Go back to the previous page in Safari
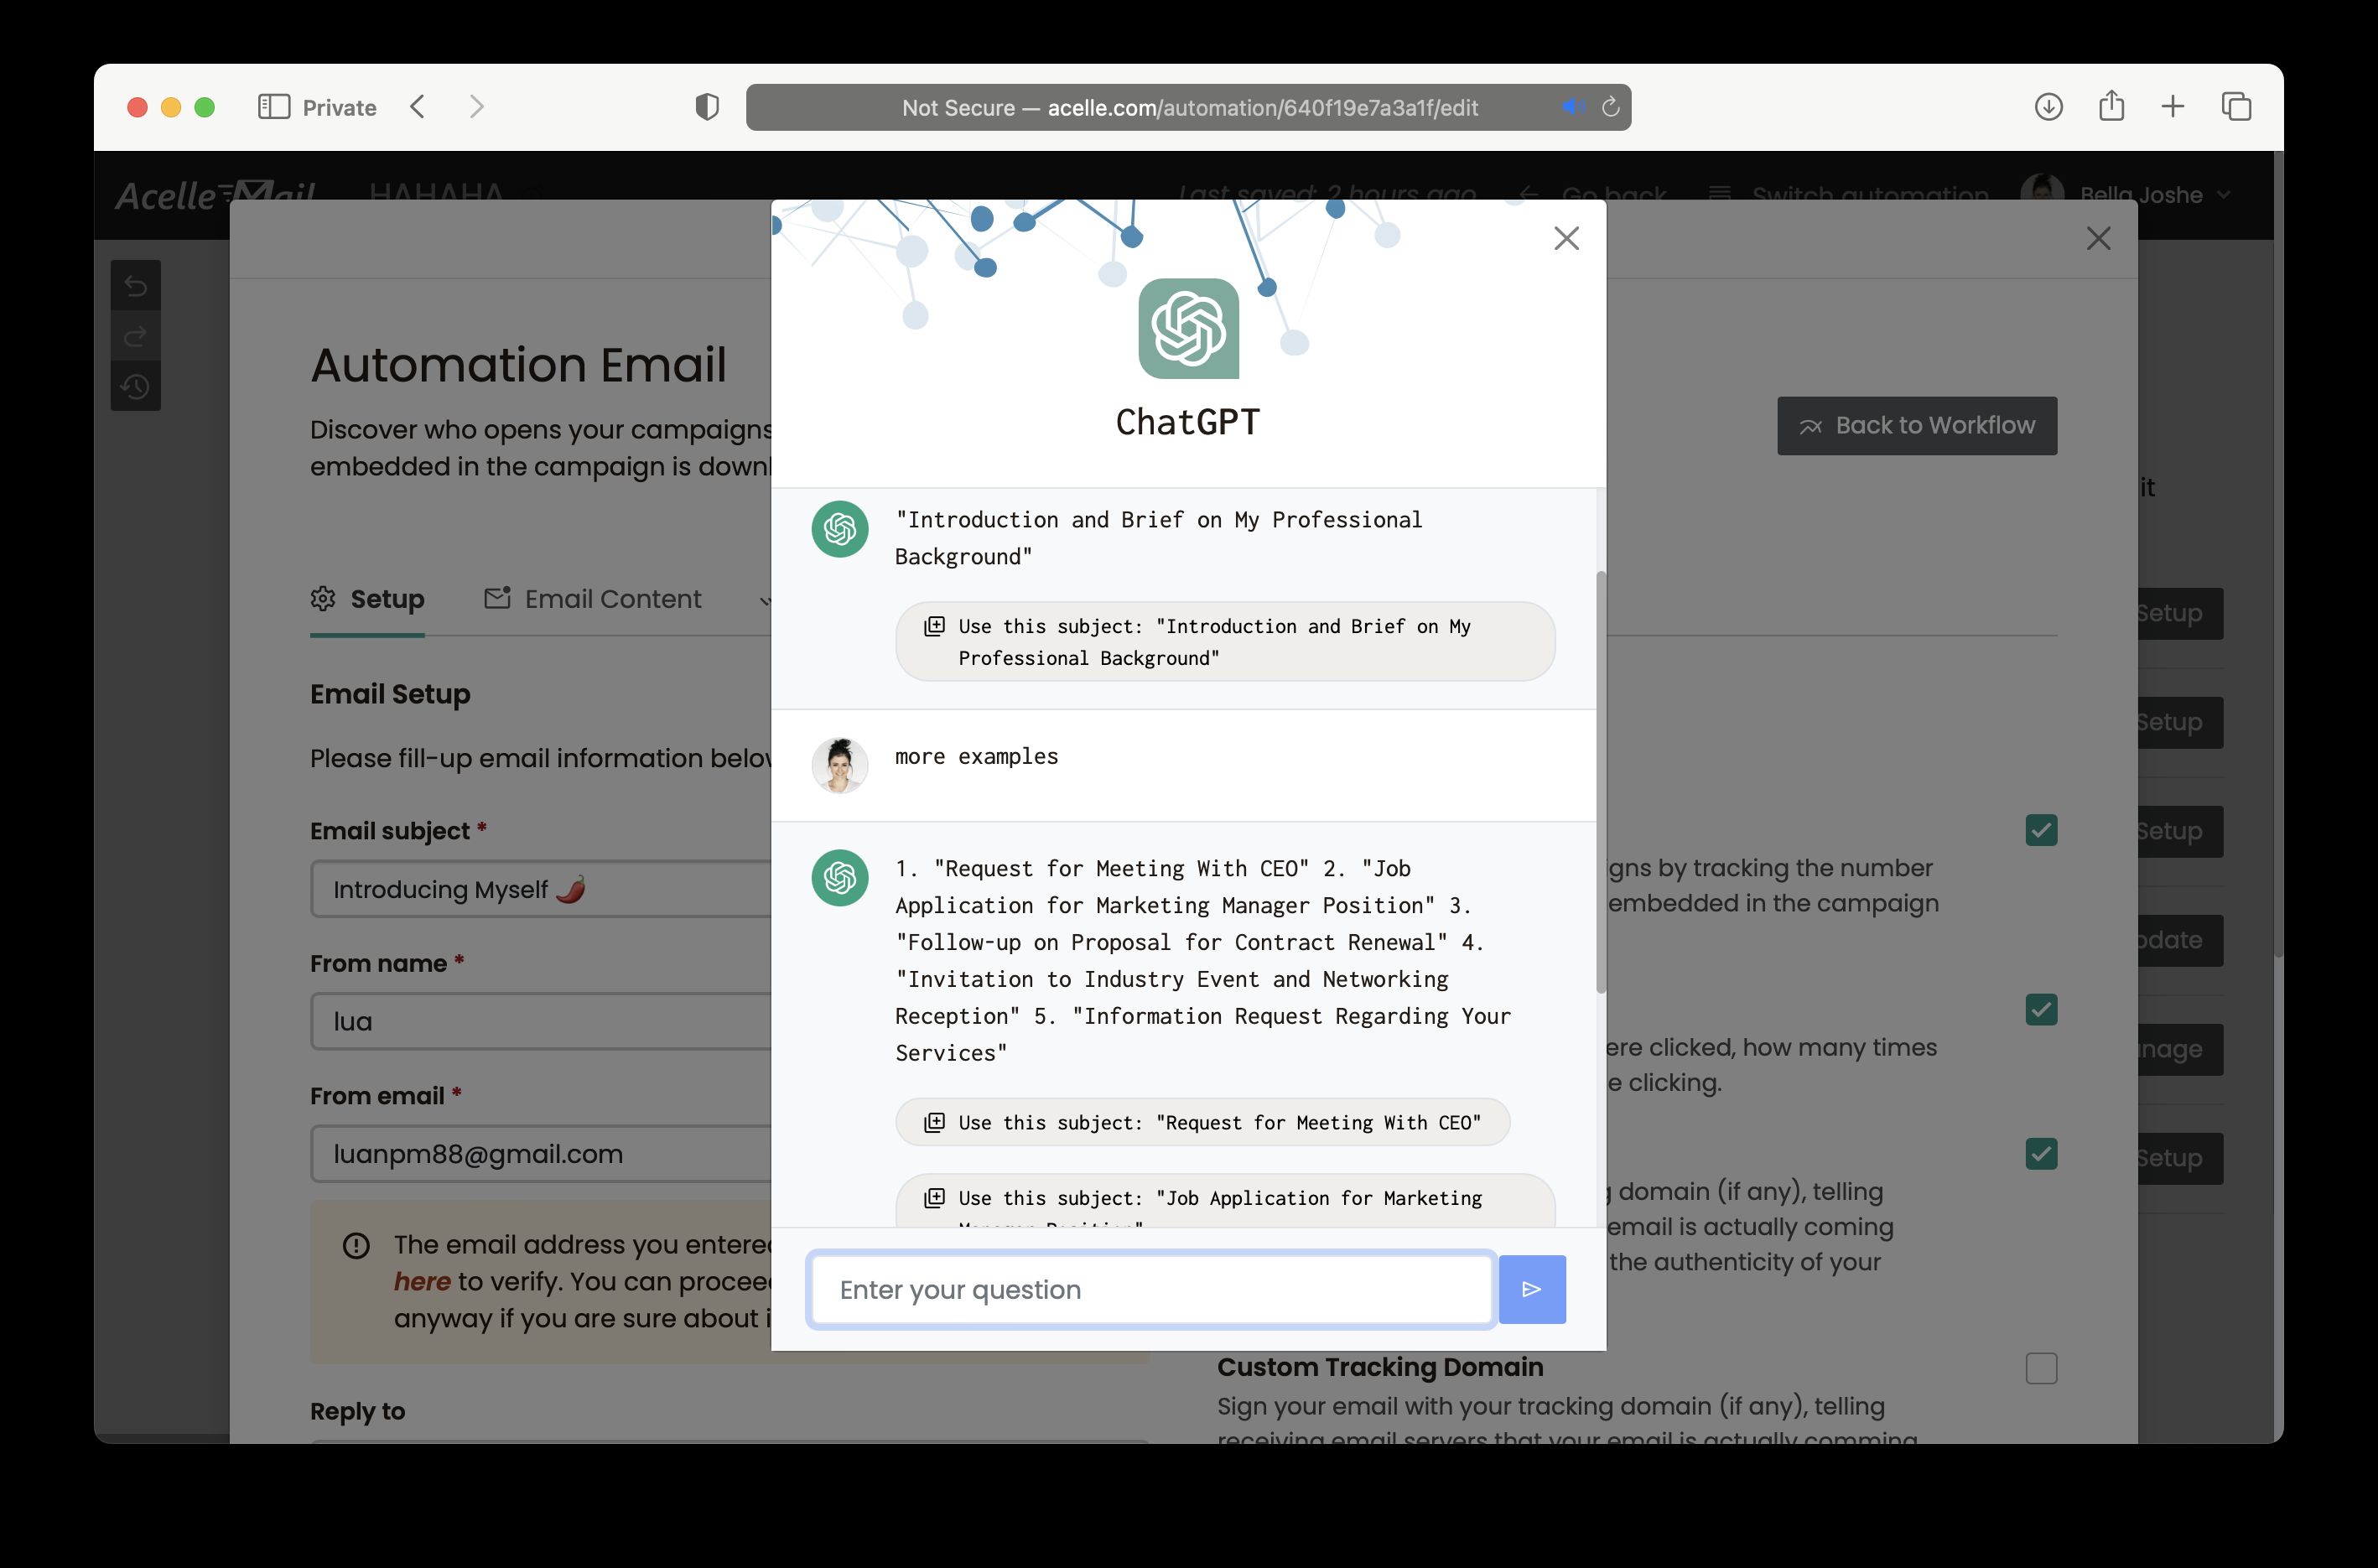 coord(418,107)
